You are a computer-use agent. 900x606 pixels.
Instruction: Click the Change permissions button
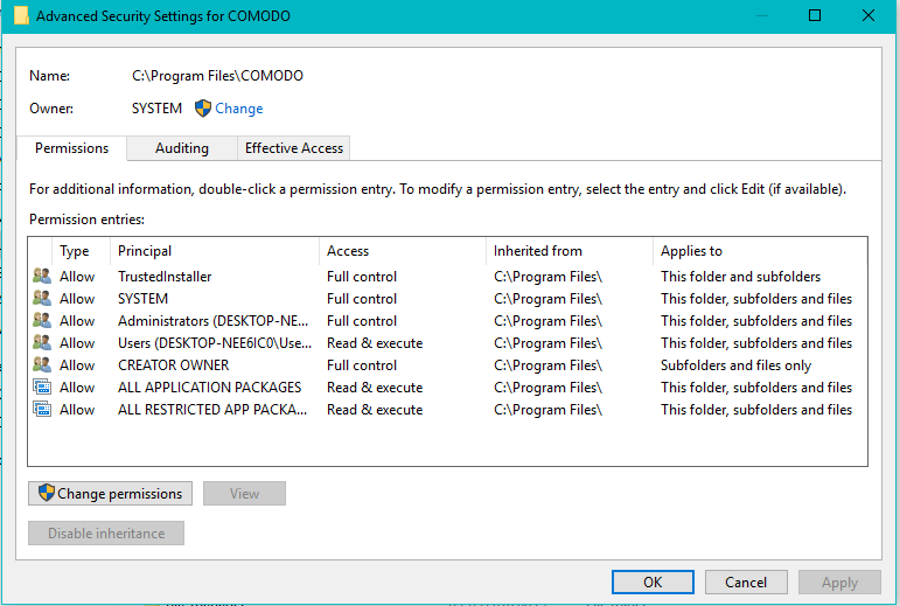(110, 494)
